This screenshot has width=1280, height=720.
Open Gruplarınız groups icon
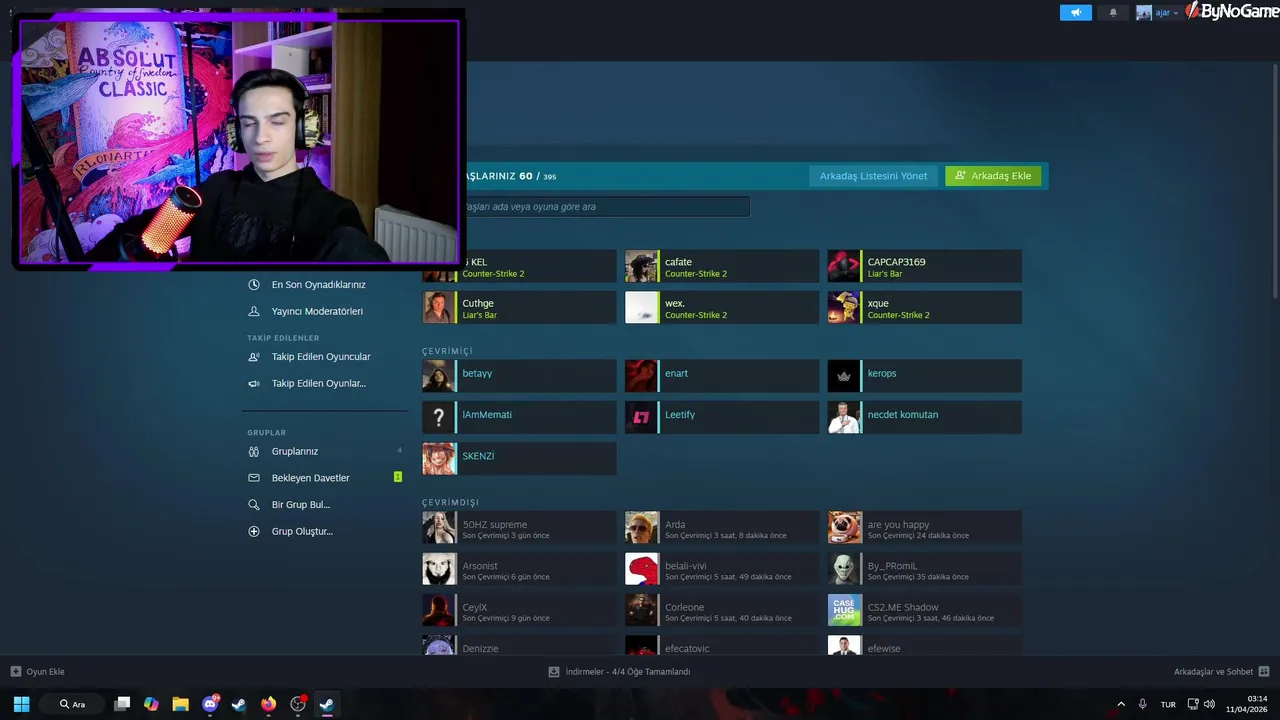[254, 451]
